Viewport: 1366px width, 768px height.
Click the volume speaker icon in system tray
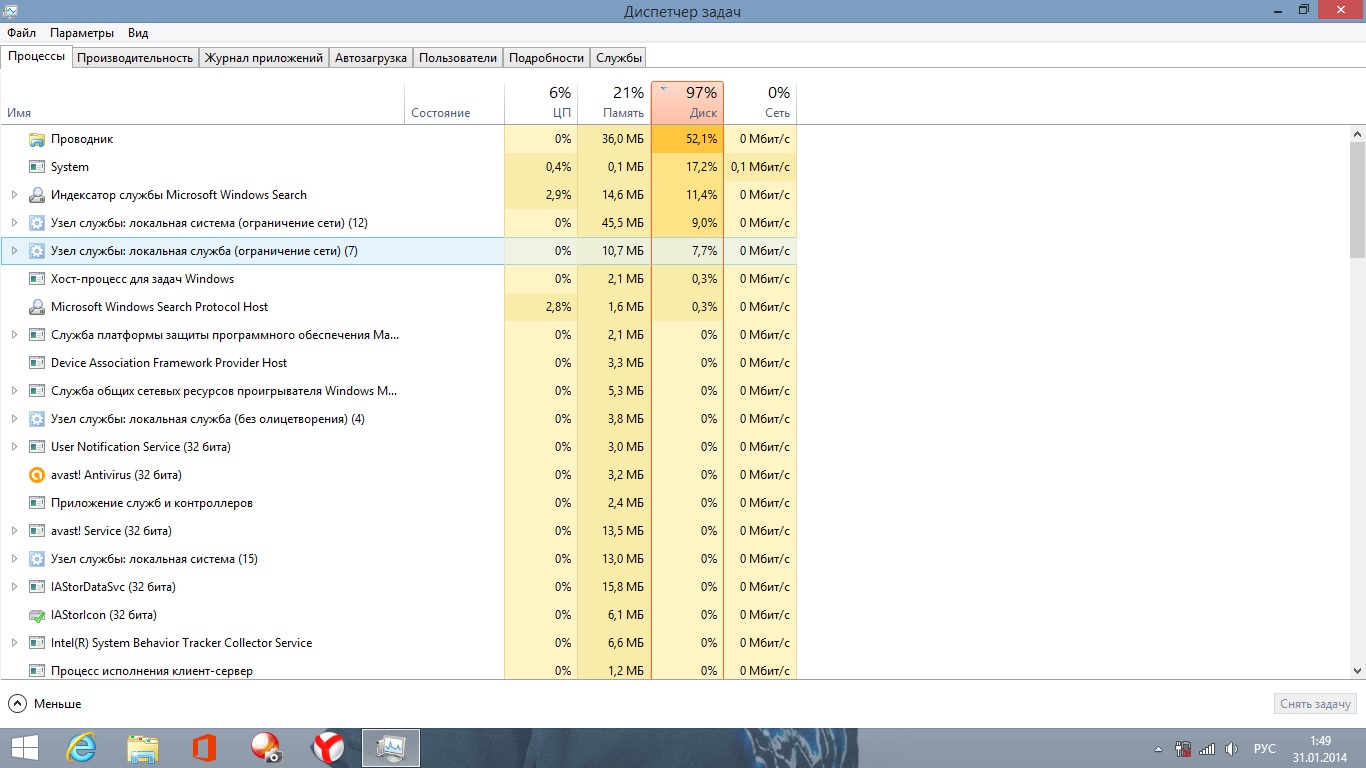click(x=1231, y=748)
